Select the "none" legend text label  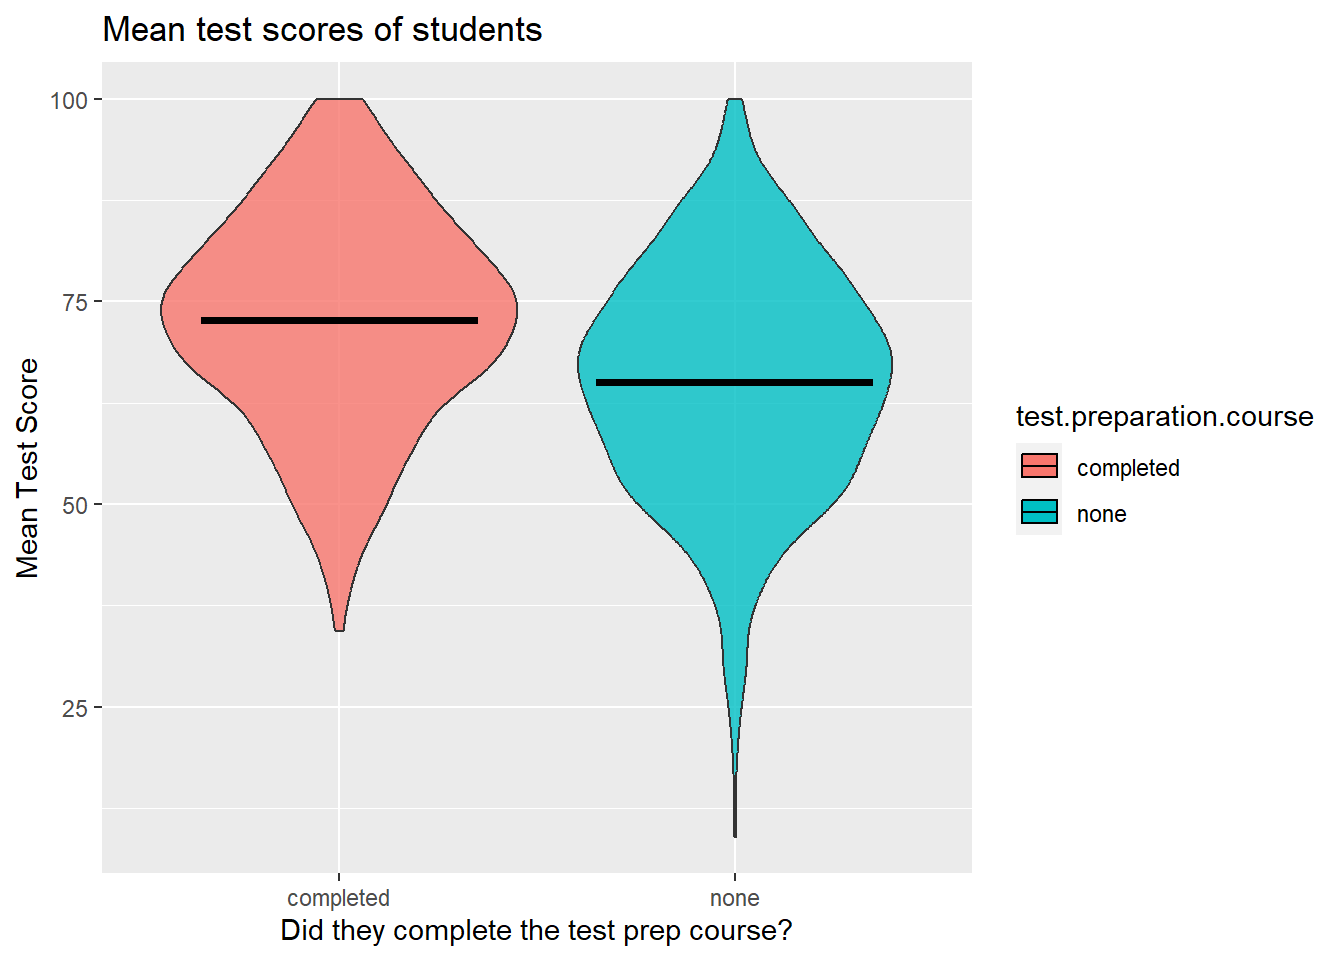pos(1101,514)
